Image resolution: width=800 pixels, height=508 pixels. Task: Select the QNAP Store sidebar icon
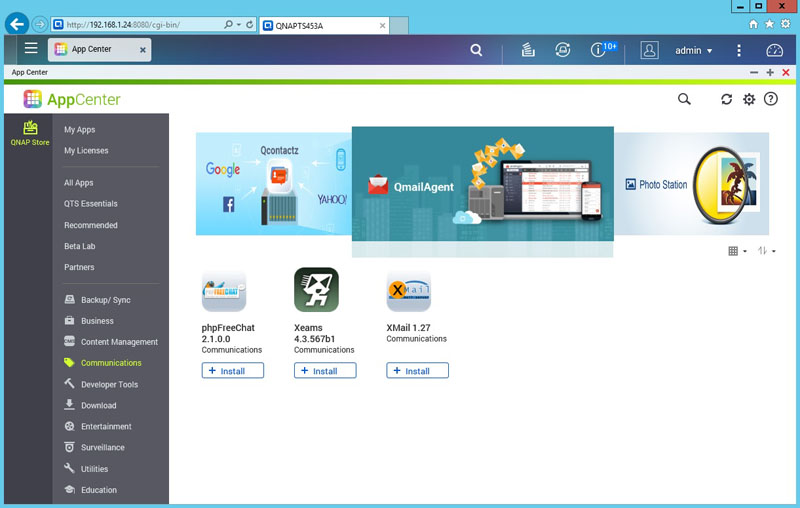point(30,133)
